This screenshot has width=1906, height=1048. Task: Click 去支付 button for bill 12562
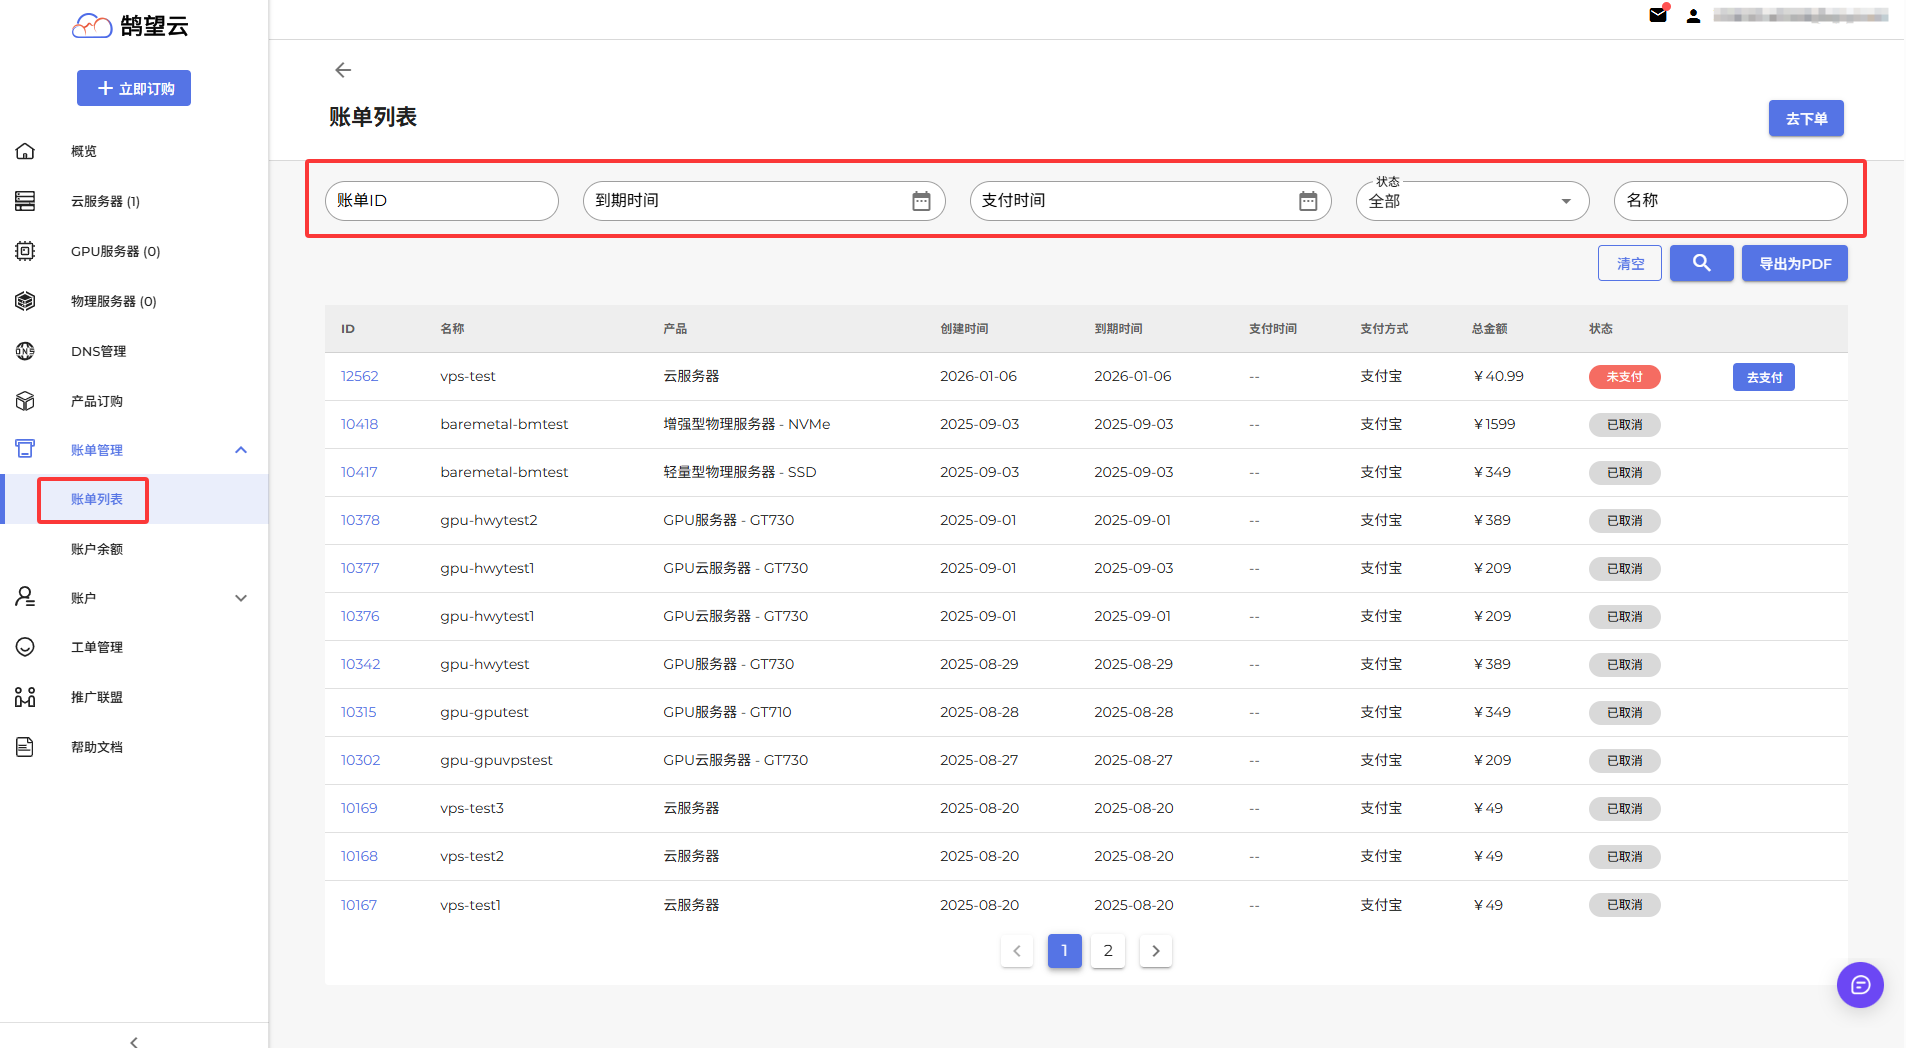(x=1763, y=377)
